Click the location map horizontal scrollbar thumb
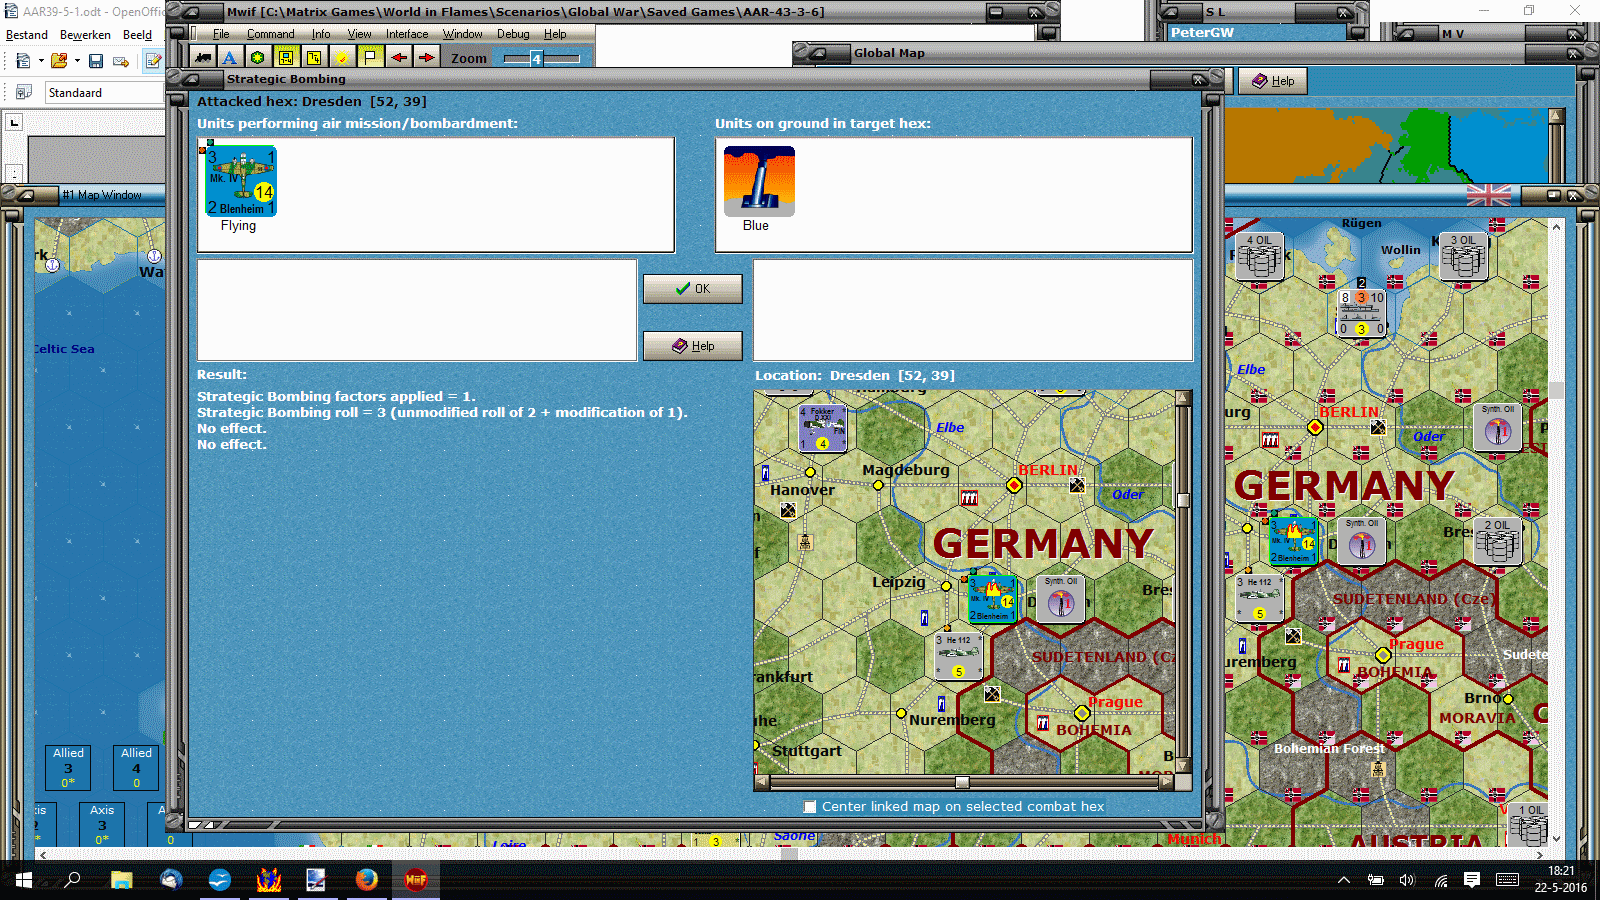 962,783
